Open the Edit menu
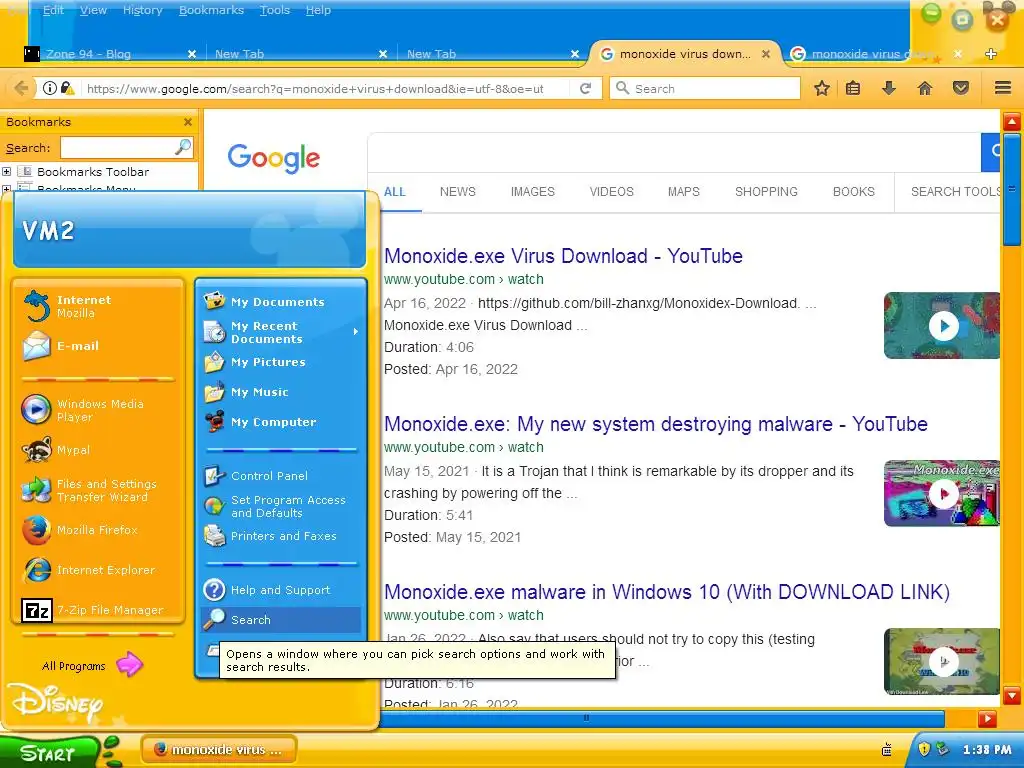The height and width of the screenshot is (768, 1024). coord(53,10)
